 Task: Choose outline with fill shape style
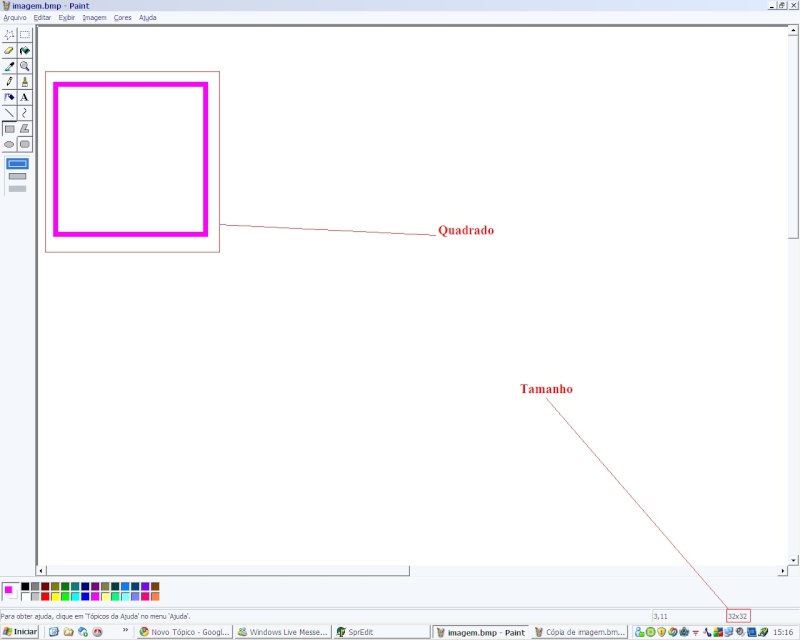click(x=17, y=176)
